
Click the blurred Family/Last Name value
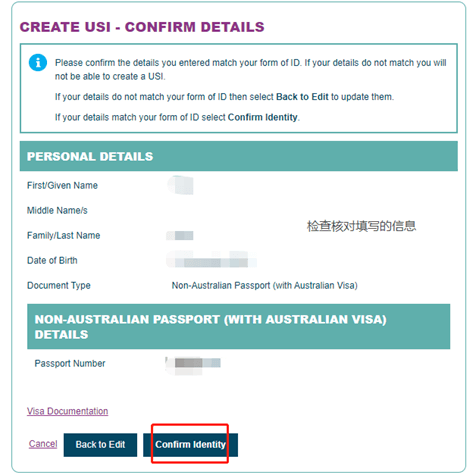(180, 235)
